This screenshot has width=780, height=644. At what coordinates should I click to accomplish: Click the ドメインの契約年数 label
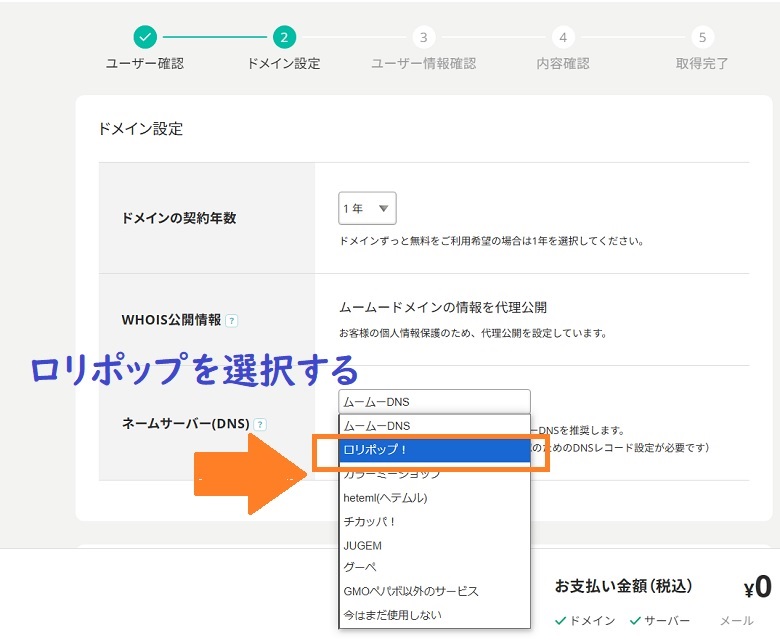tap(179, 218)
